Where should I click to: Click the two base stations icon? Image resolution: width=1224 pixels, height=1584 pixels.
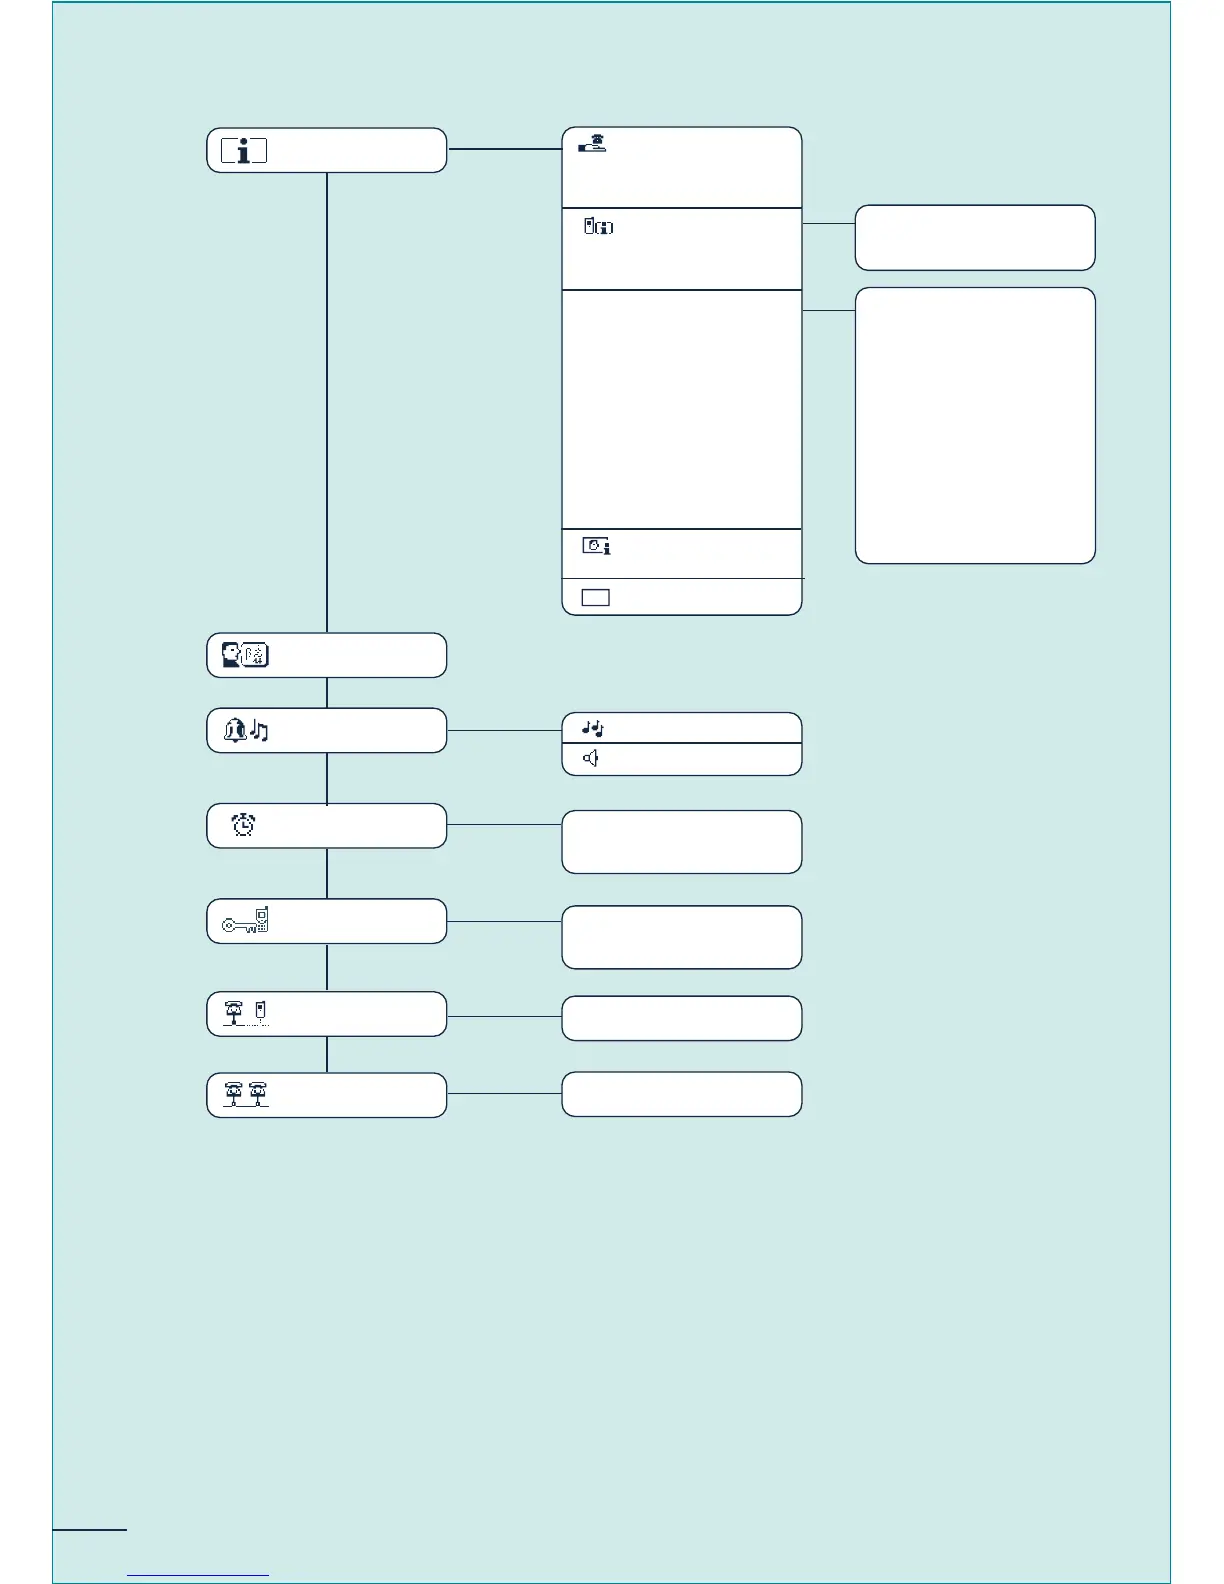[x=246, y=1095]
